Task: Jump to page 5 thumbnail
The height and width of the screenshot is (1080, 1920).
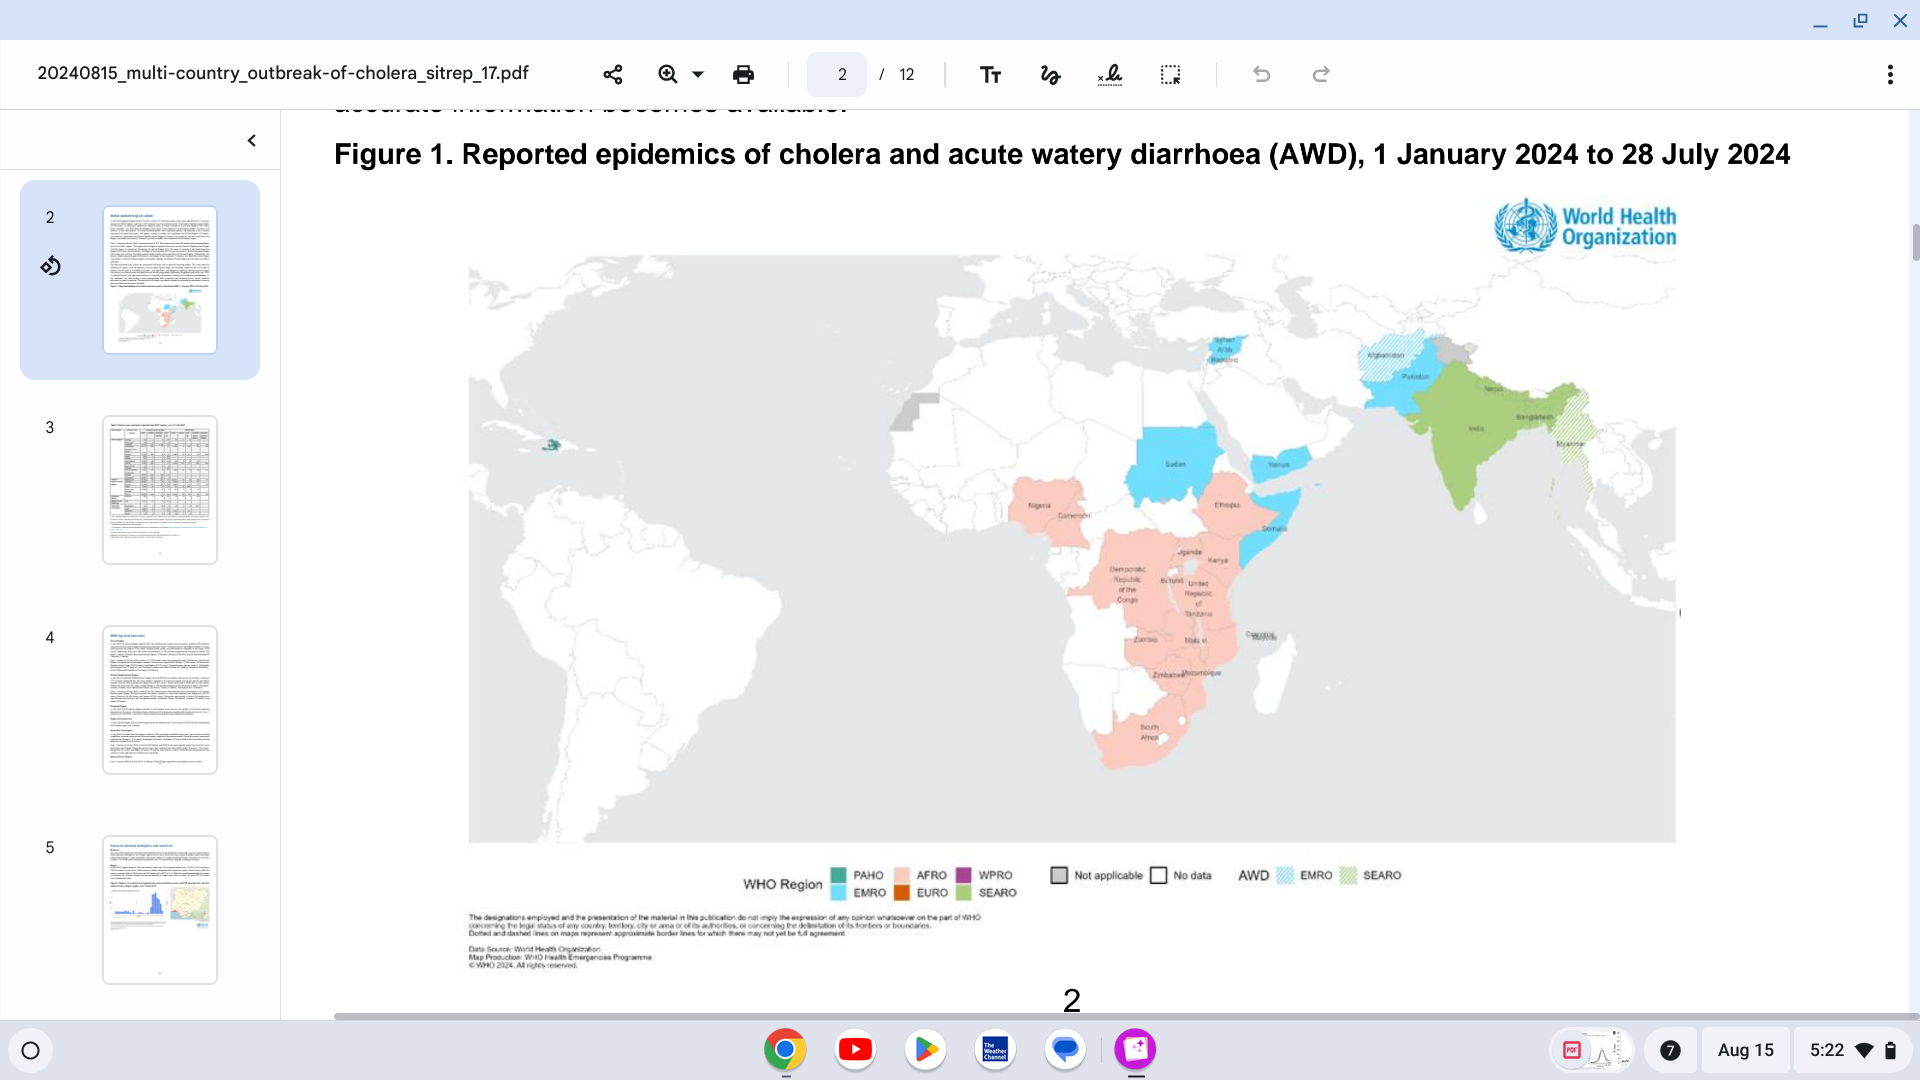Action: coord(160,909)
